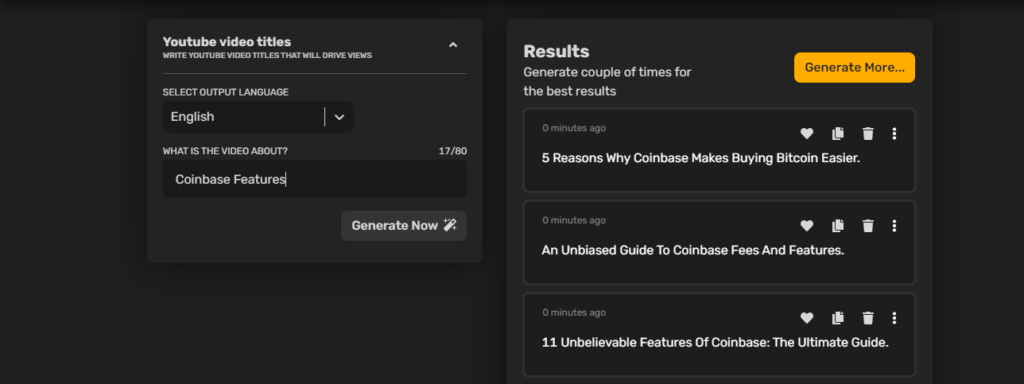
Task: Click the Generate Now button
Action: [x=404, y=225]
